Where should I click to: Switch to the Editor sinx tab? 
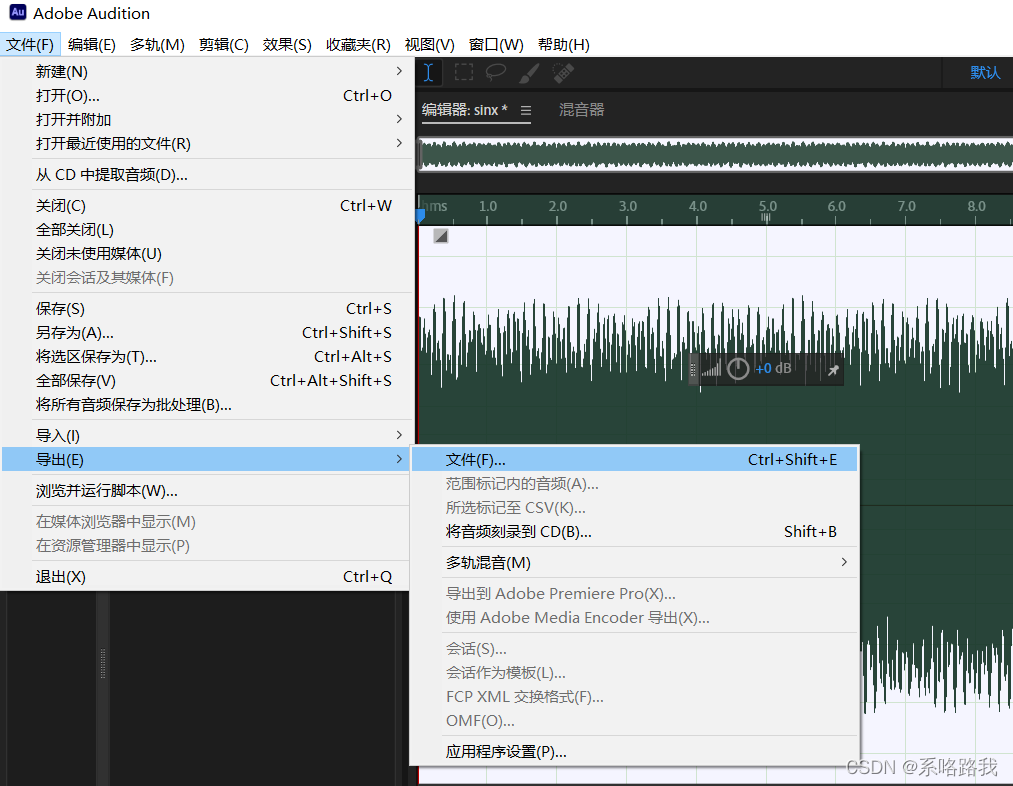coord(465,110)
